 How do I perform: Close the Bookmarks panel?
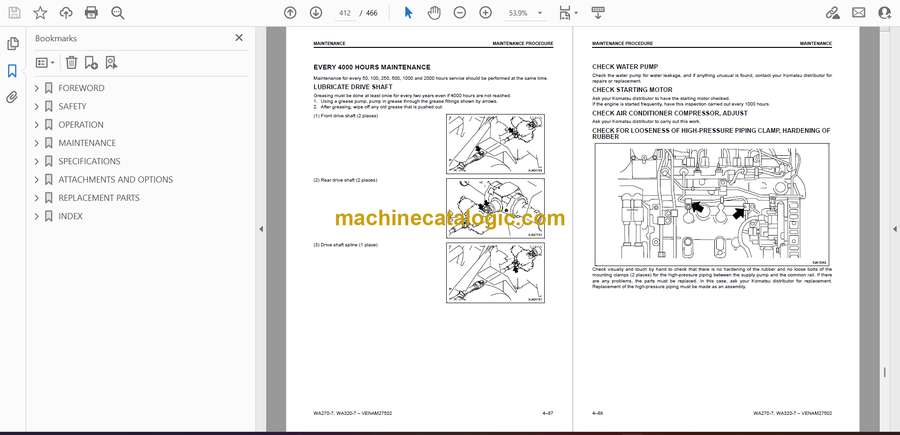[x=239, y=38]
